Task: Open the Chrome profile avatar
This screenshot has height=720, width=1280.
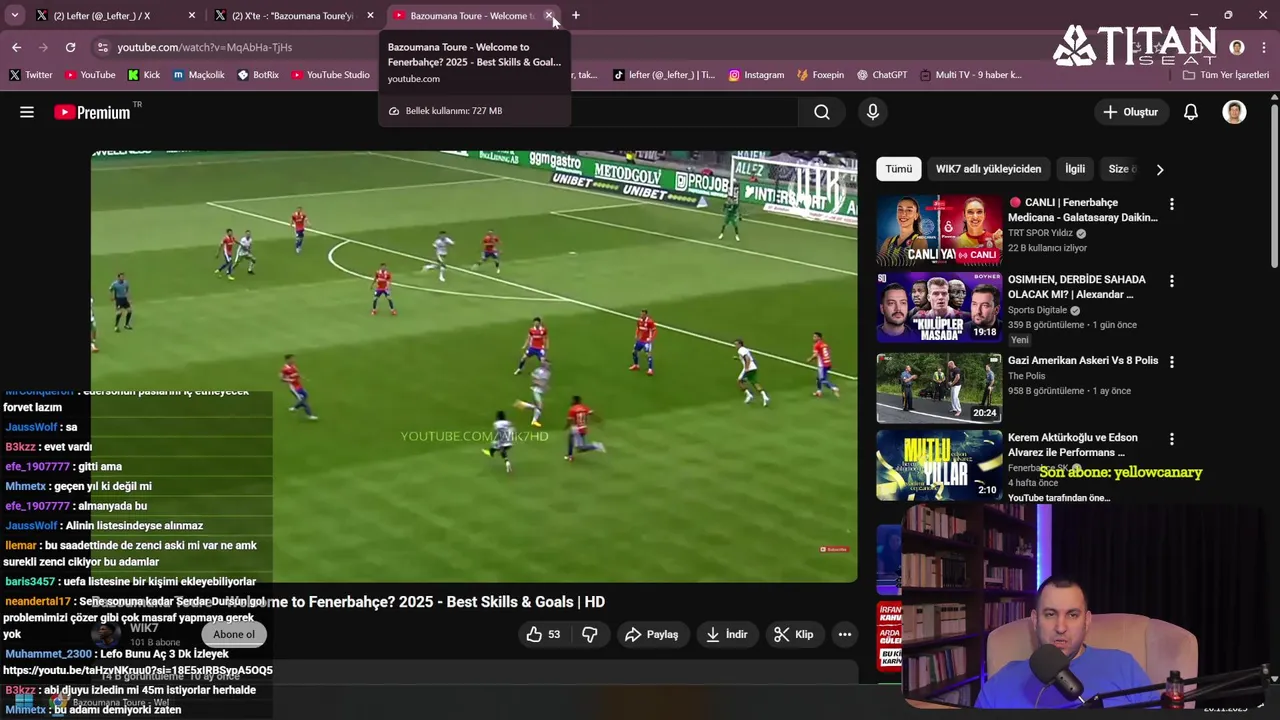Action: [1237, 47]
